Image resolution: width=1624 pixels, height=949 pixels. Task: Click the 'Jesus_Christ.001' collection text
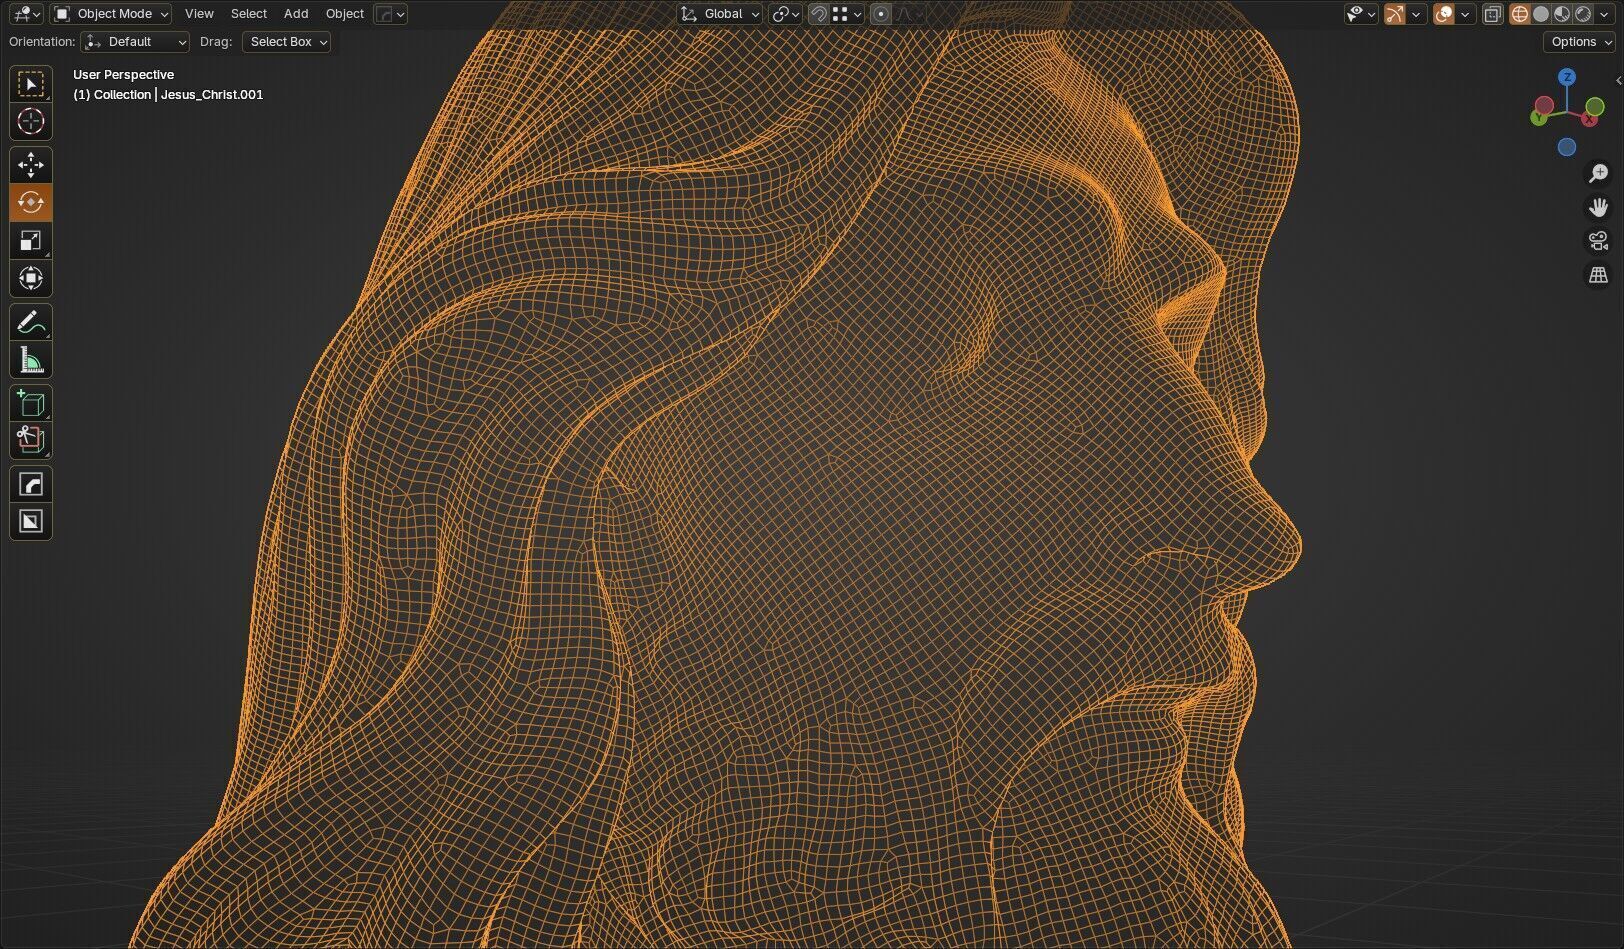(212, 95)
